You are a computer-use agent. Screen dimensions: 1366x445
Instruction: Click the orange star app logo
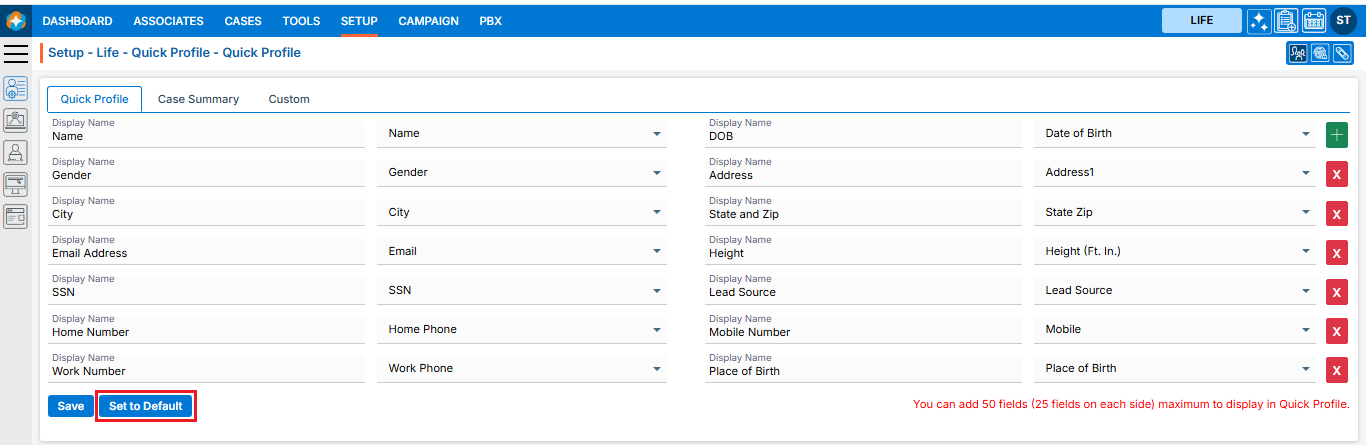[16, 21]
